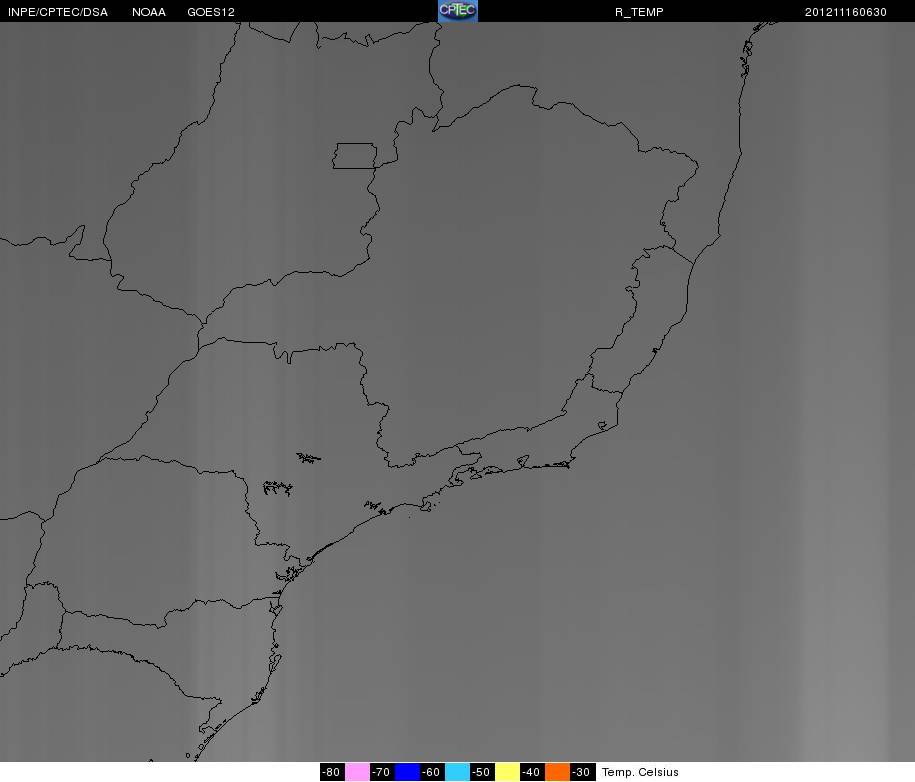Click the small reservoir outlines in São Paulo state

coord(278,488)
